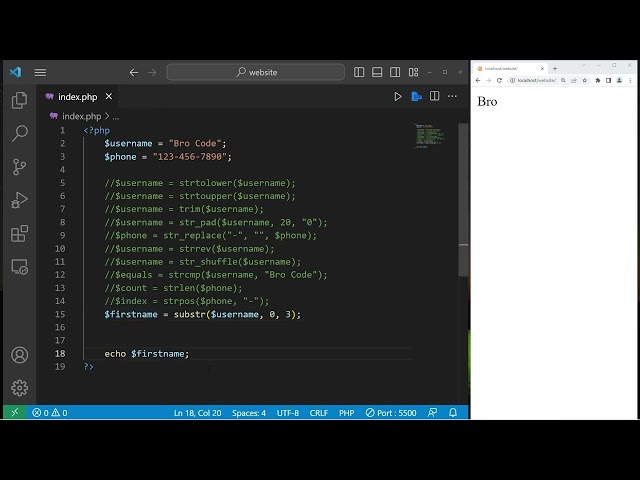Viewport: 640px width, 480px height.
Task: Go back with the left arrow
Action: click(x=134, y=72)
